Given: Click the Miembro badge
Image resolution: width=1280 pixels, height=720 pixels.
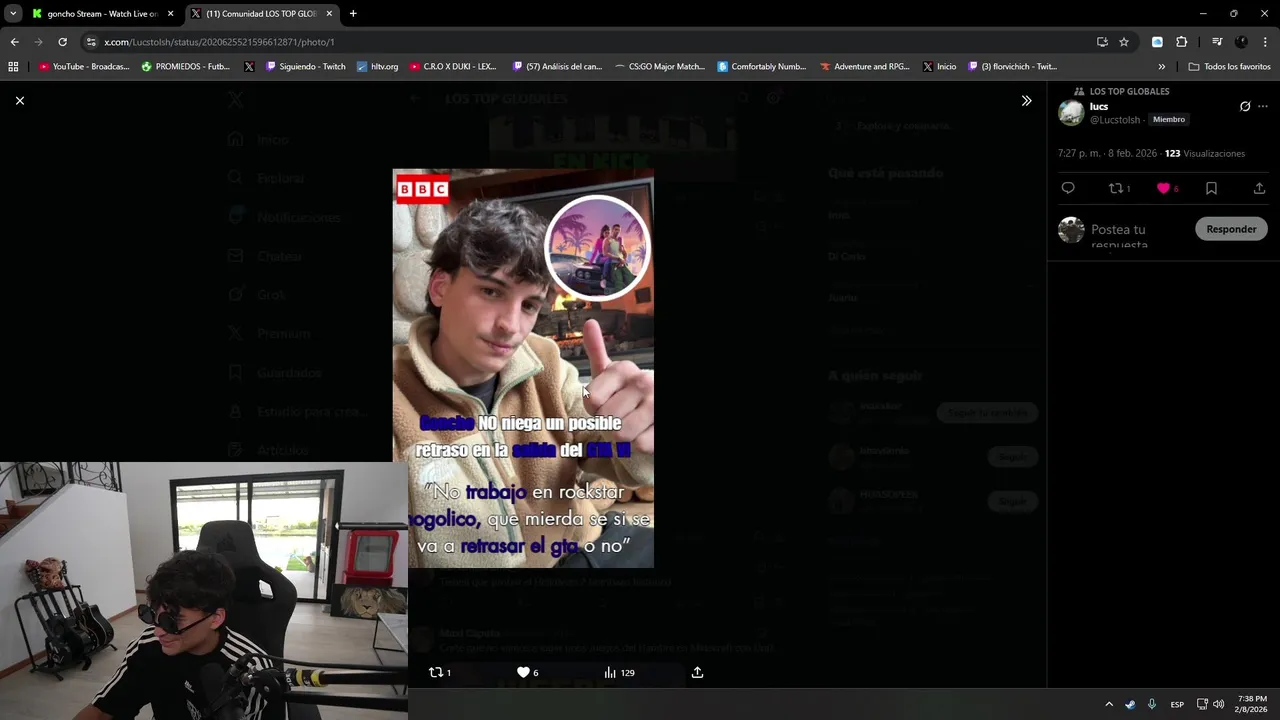Looking at the screenshot, I should point(1168,120).
